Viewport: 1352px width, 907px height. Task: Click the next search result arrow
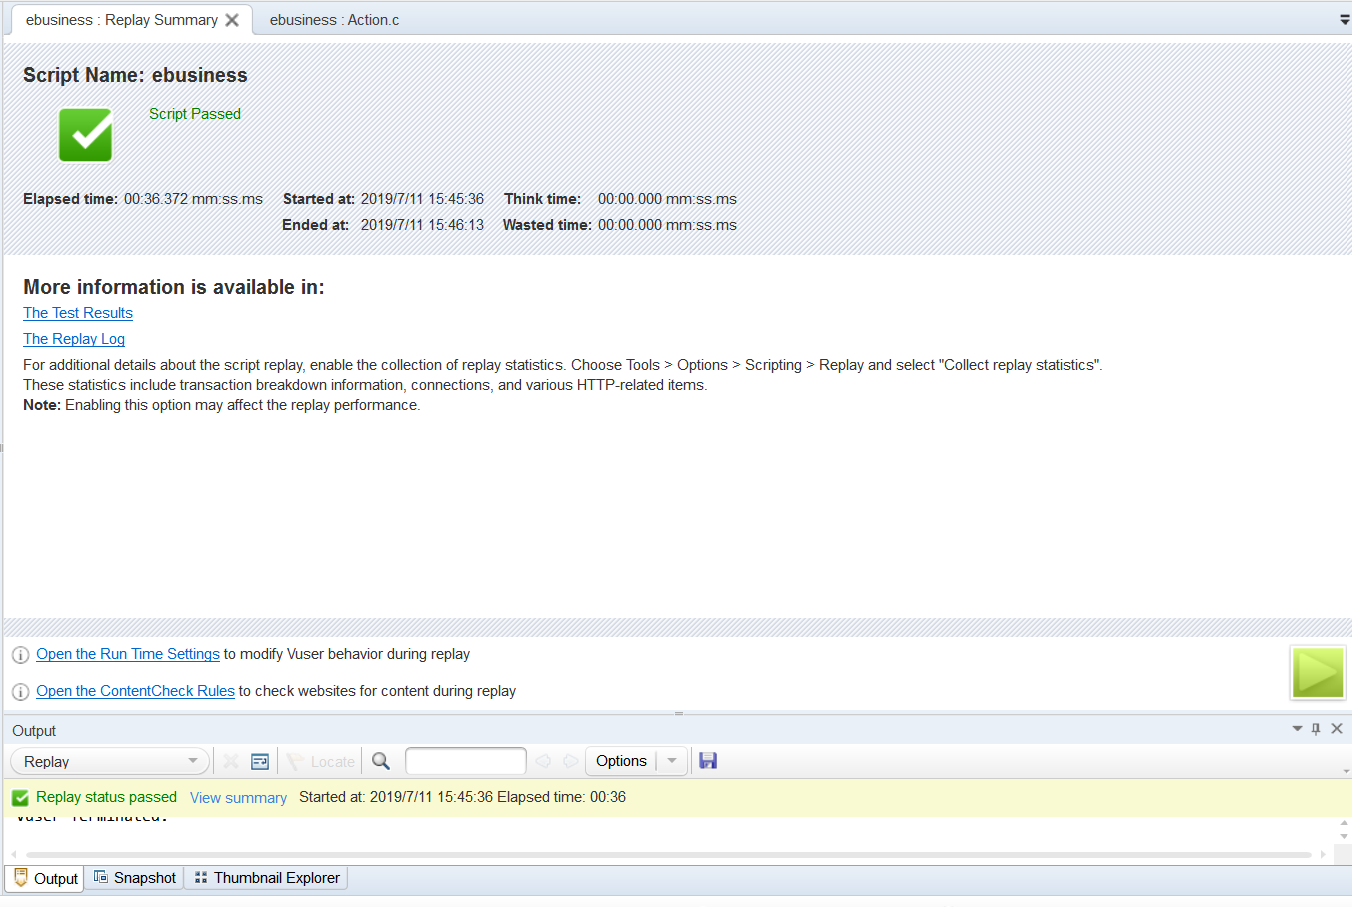pyautogui.click(x=571, y=761)
